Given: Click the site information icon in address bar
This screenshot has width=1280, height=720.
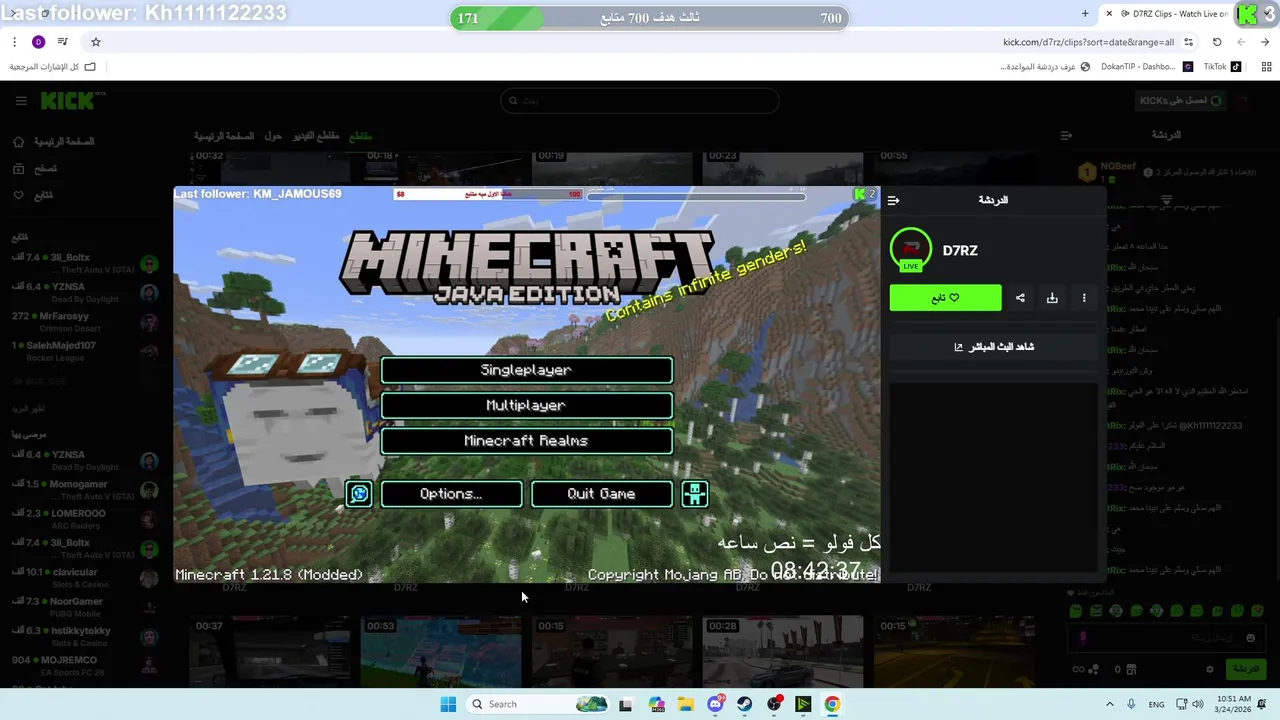Looking at the screenshot, I should 1188,42.
